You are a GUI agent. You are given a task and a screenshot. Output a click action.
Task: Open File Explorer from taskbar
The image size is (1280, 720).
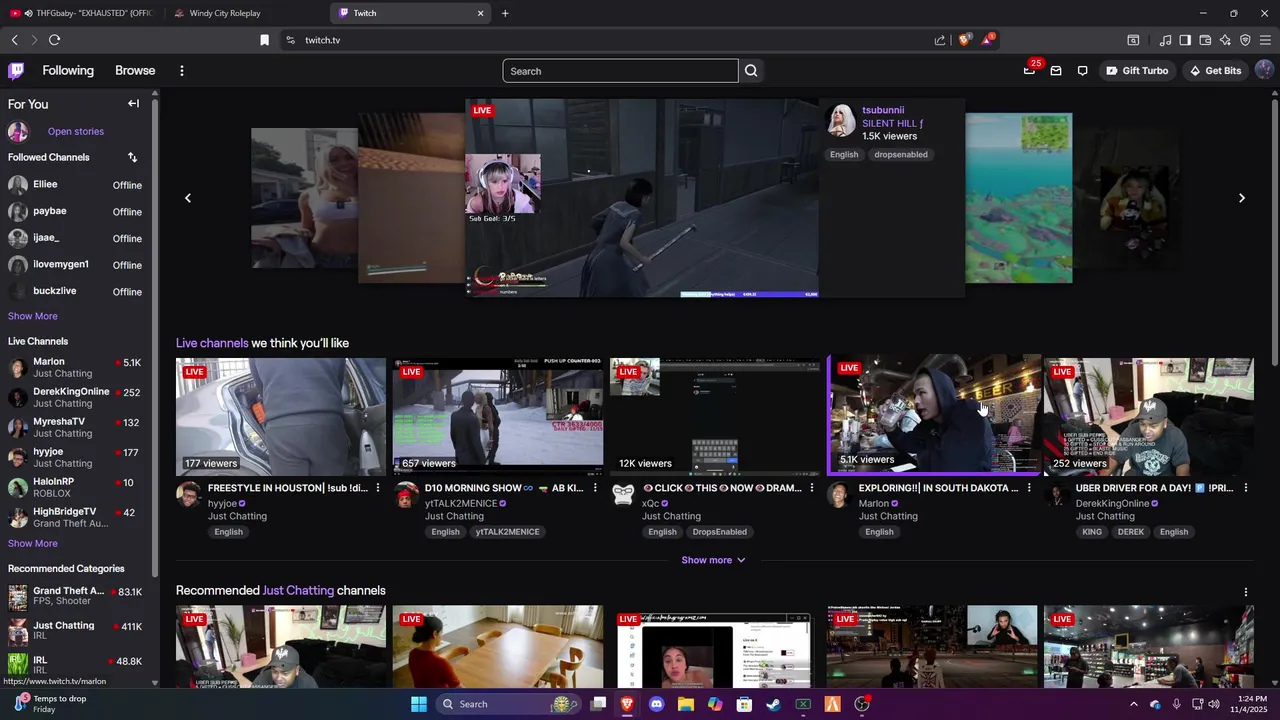(x=685, y=704)
